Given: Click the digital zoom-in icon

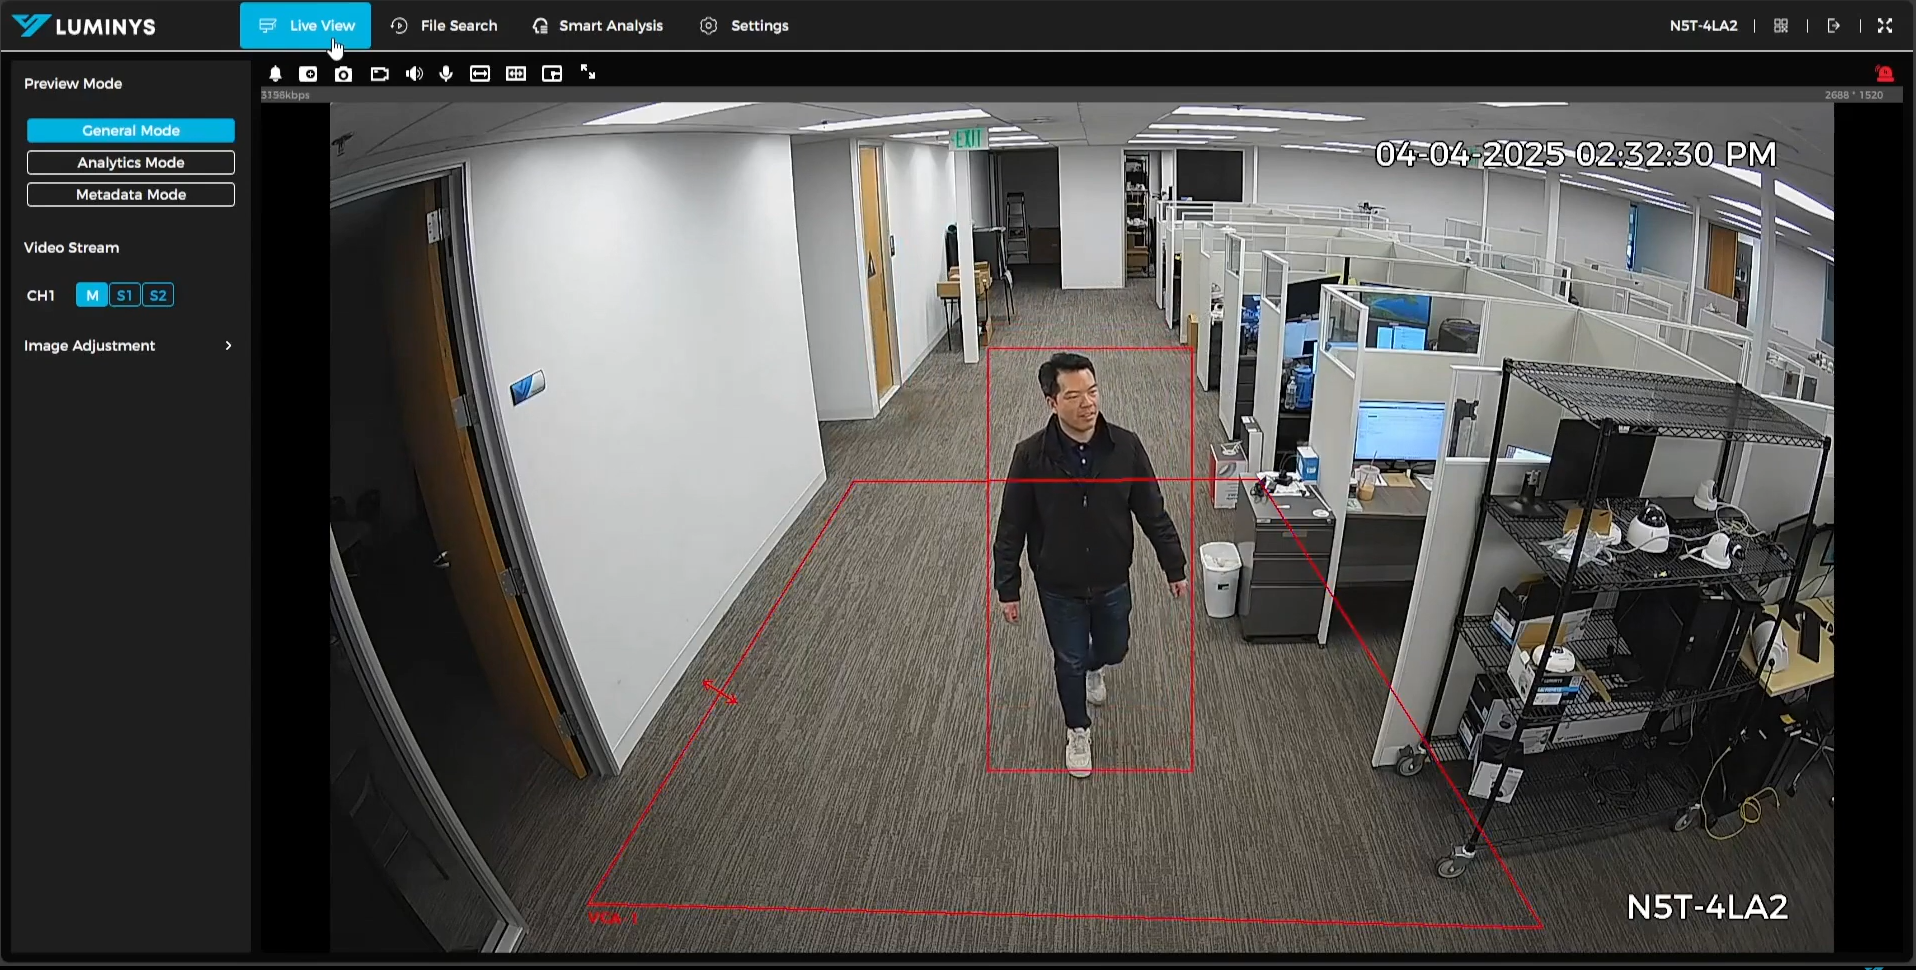Looking at the screenshot, I should click(x=309, y=74).
